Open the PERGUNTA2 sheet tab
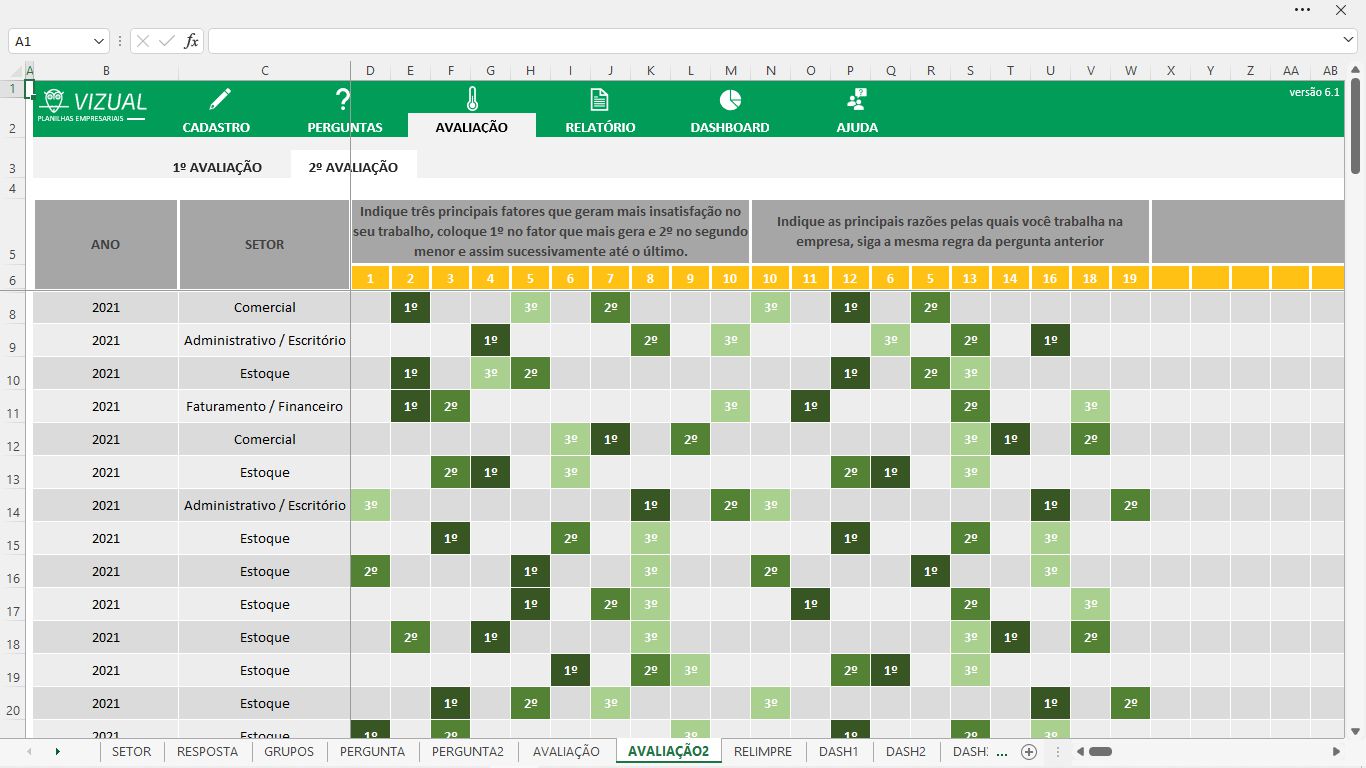Image resolution: width=1366 pixels, height=768 pixels. 468,751
